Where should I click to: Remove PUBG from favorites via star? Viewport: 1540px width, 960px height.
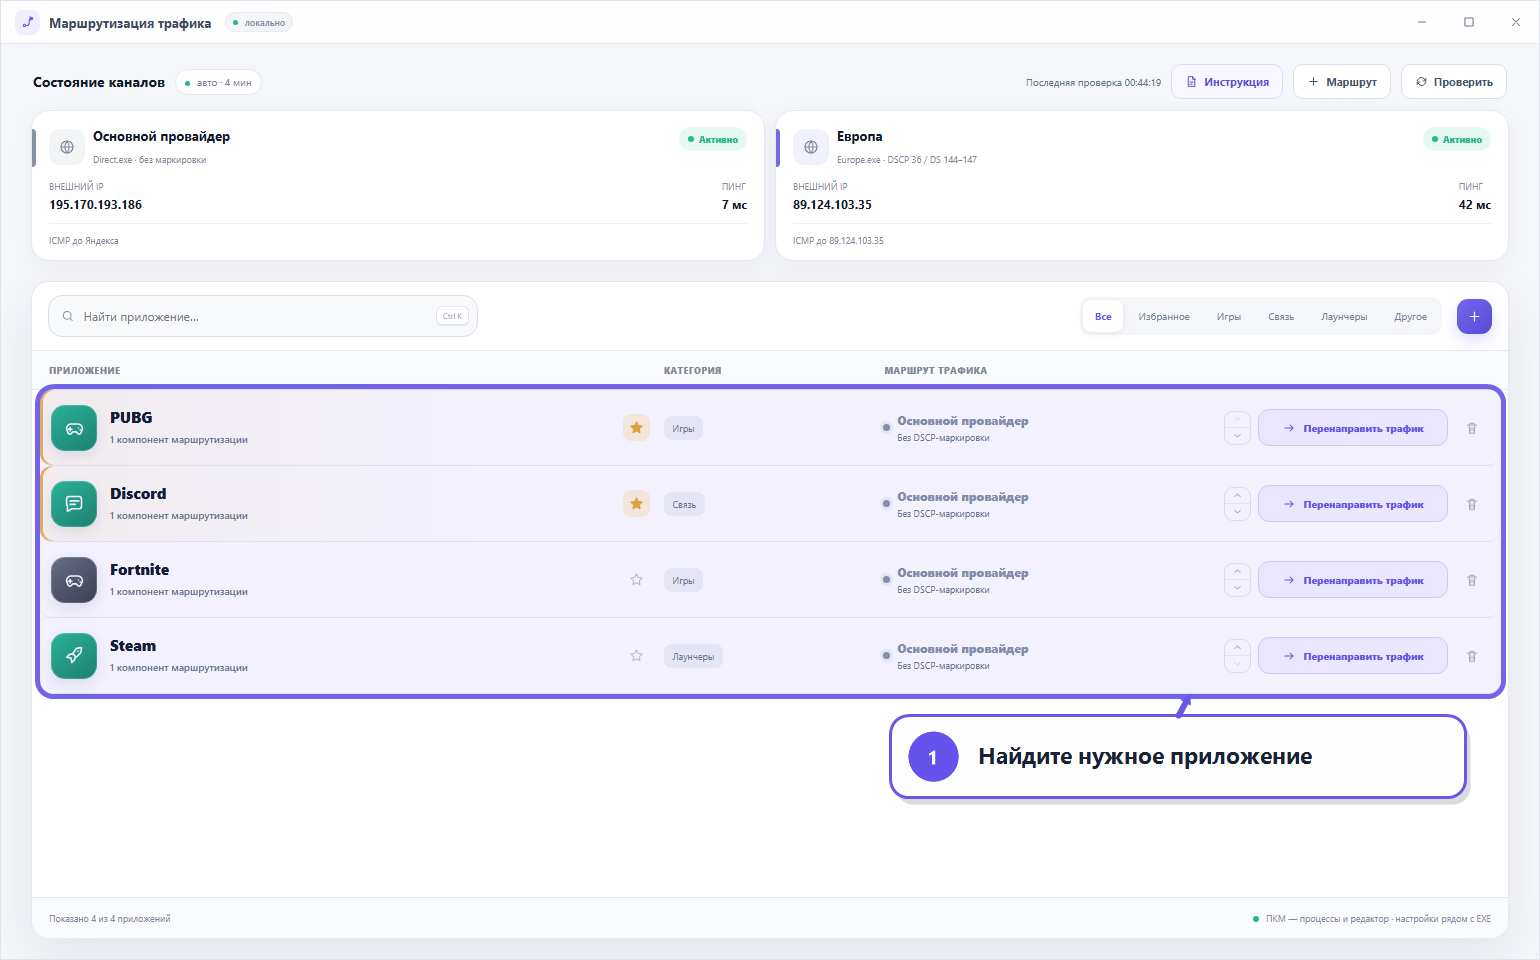(636, 428)
